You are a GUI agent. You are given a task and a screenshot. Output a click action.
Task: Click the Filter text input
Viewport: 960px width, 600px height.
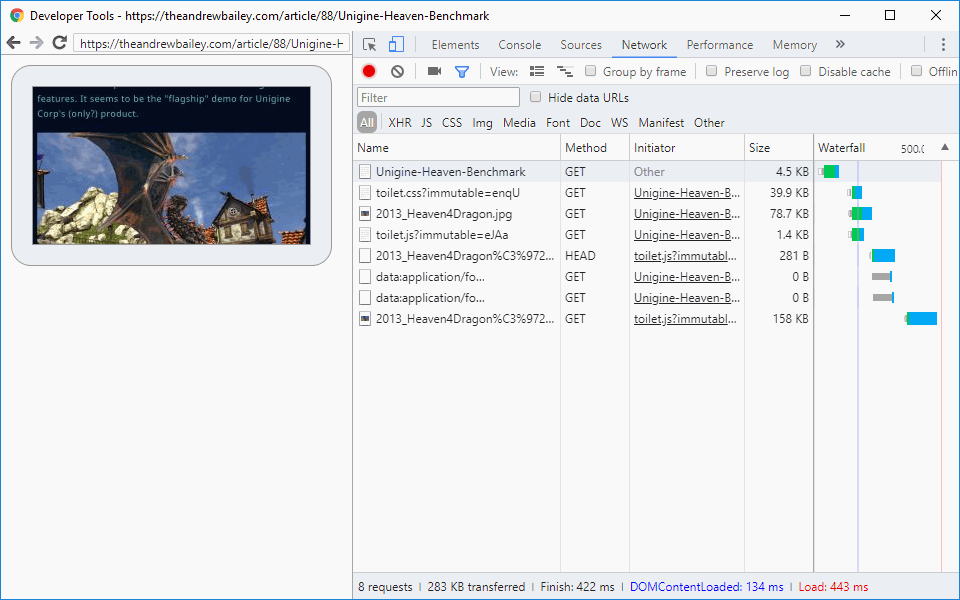pyautogui.click(x=438, y=97)
